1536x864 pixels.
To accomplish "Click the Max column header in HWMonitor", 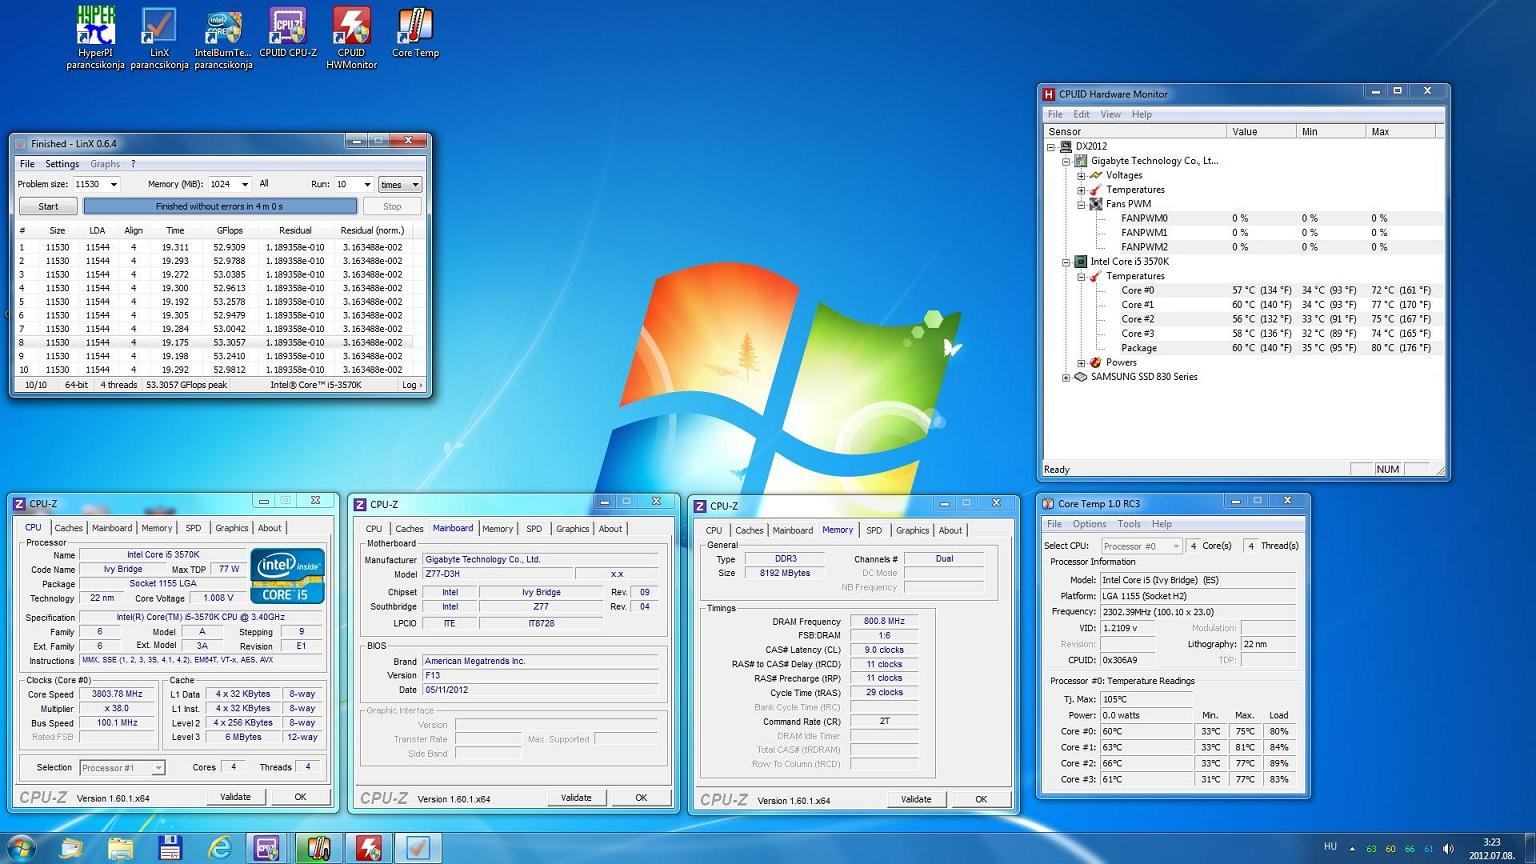I will pos(1400,131).
